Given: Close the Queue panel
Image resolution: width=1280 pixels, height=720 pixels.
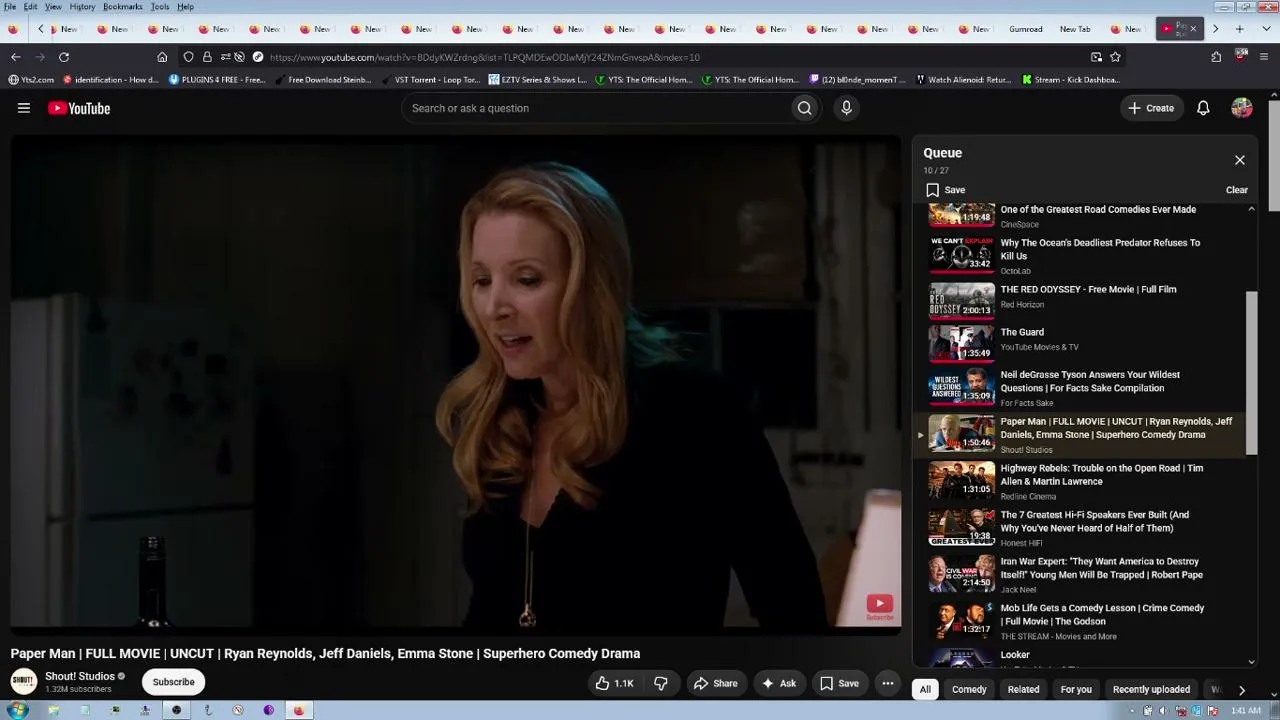Looking at the screenshot, I should point(1240,160).
